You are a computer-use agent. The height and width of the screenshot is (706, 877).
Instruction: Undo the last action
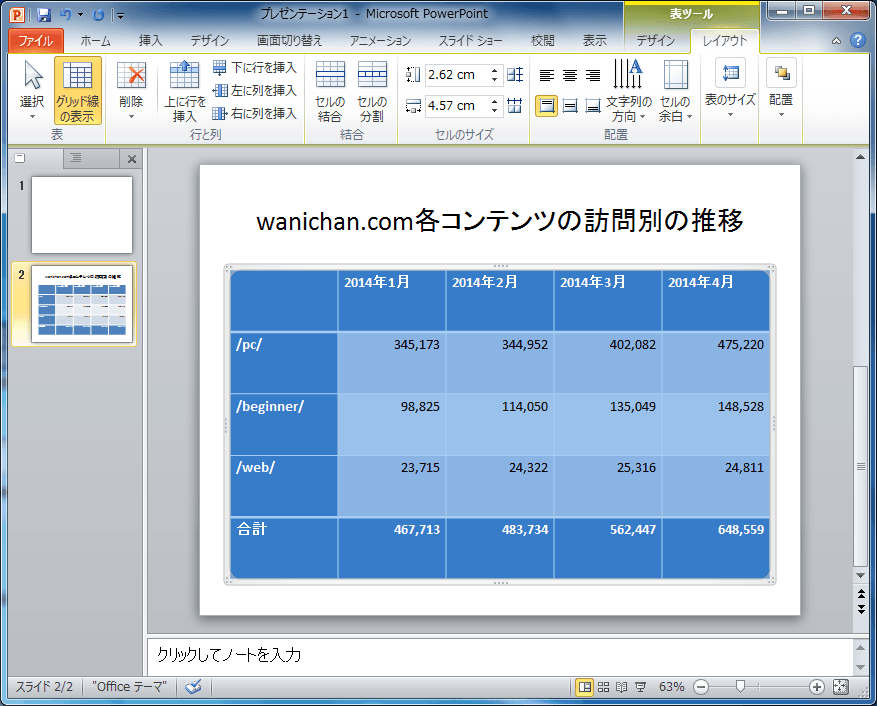(x=65, y=15)
